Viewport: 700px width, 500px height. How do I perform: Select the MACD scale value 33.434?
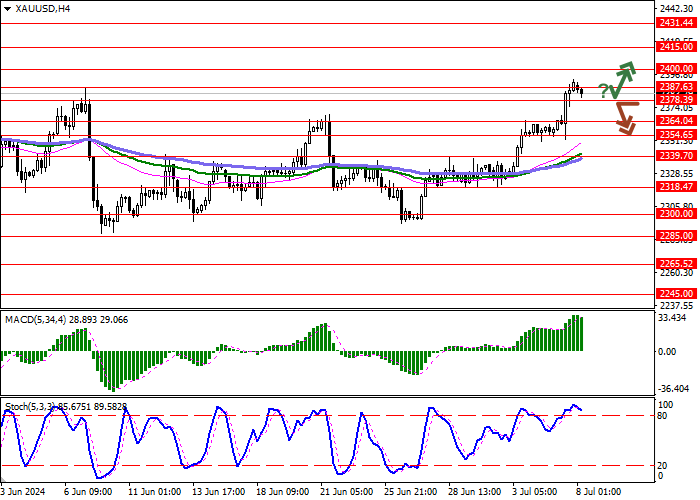pos(672,318)
